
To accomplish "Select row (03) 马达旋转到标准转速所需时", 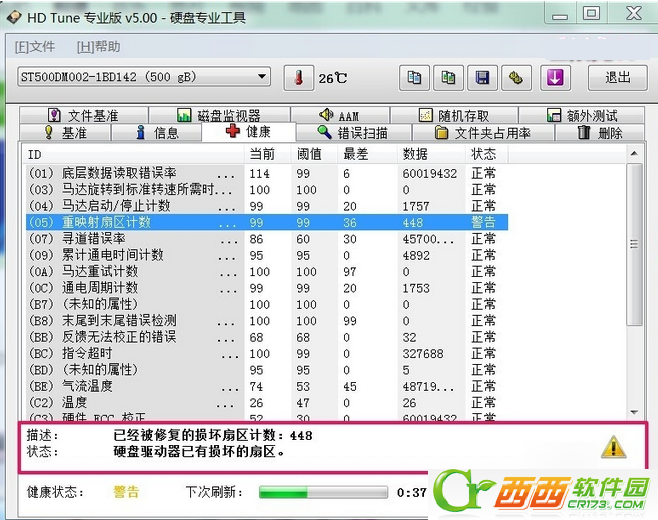I will click(267, 189).
